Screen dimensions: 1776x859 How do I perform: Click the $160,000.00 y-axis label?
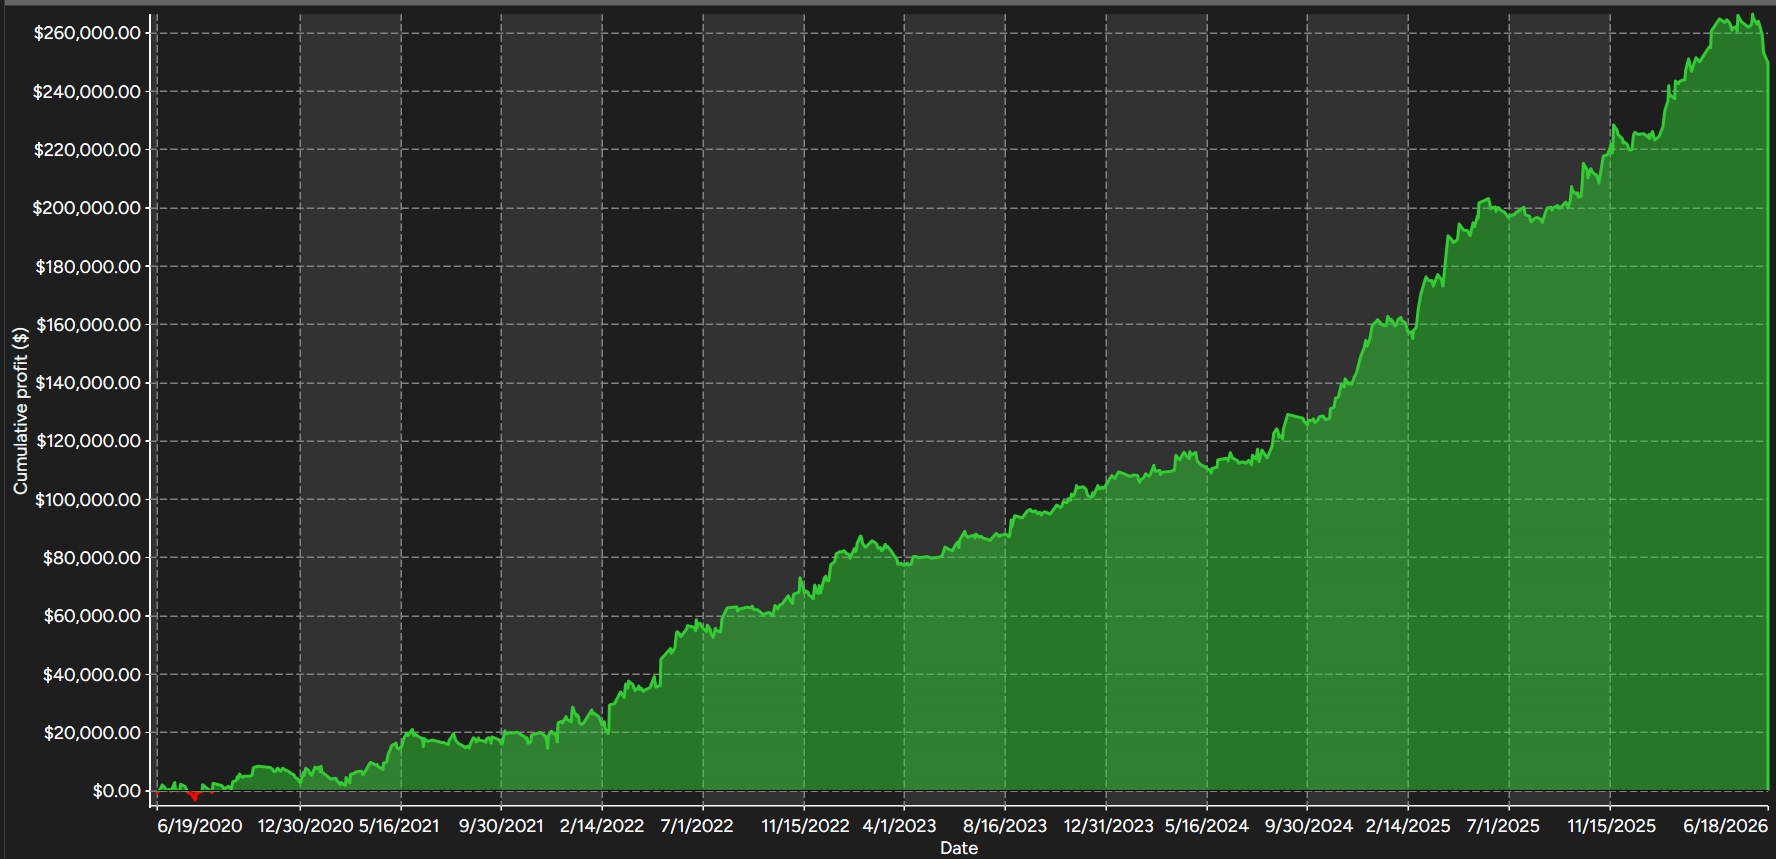tap(88, 325)
